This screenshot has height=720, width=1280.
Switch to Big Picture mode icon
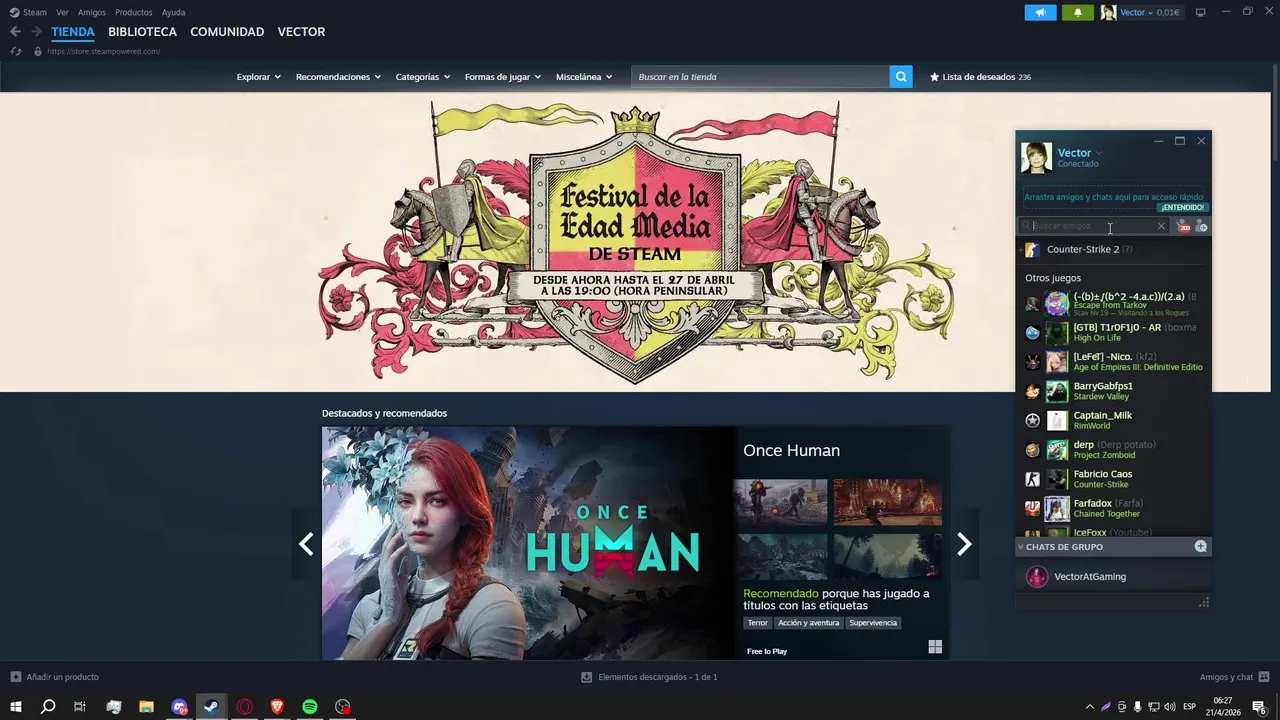(x=1201, y=13)
